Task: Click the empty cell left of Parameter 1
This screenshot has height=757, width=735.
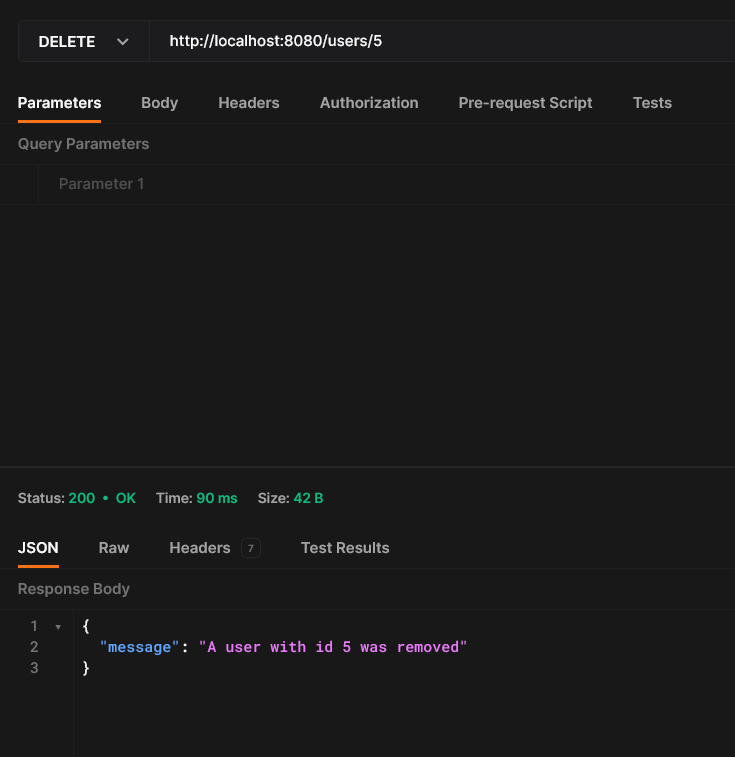Action: (19, 184)
